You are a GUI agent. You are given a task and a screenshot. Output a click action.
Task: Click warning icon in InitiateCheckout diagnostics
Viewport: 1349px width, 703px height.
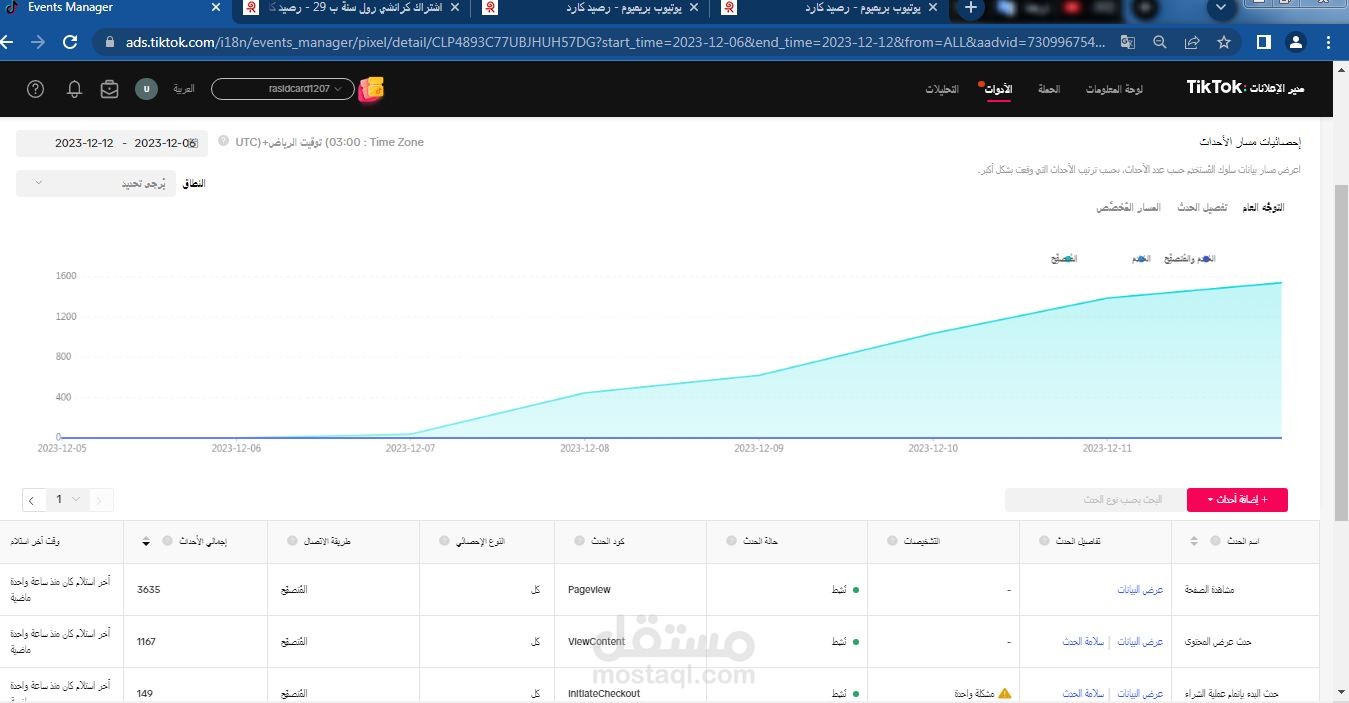tap(1005, 693)
